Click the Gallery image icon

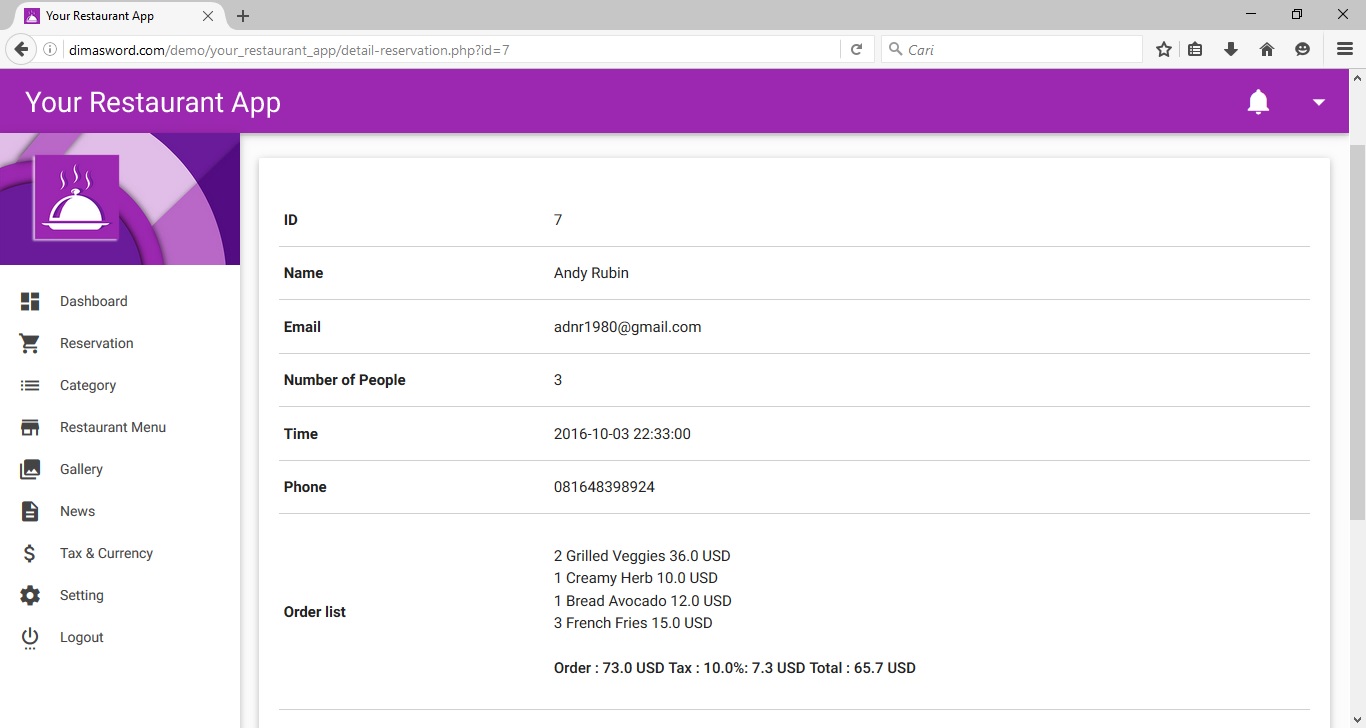pyautogui.click(x=30, y=469)
